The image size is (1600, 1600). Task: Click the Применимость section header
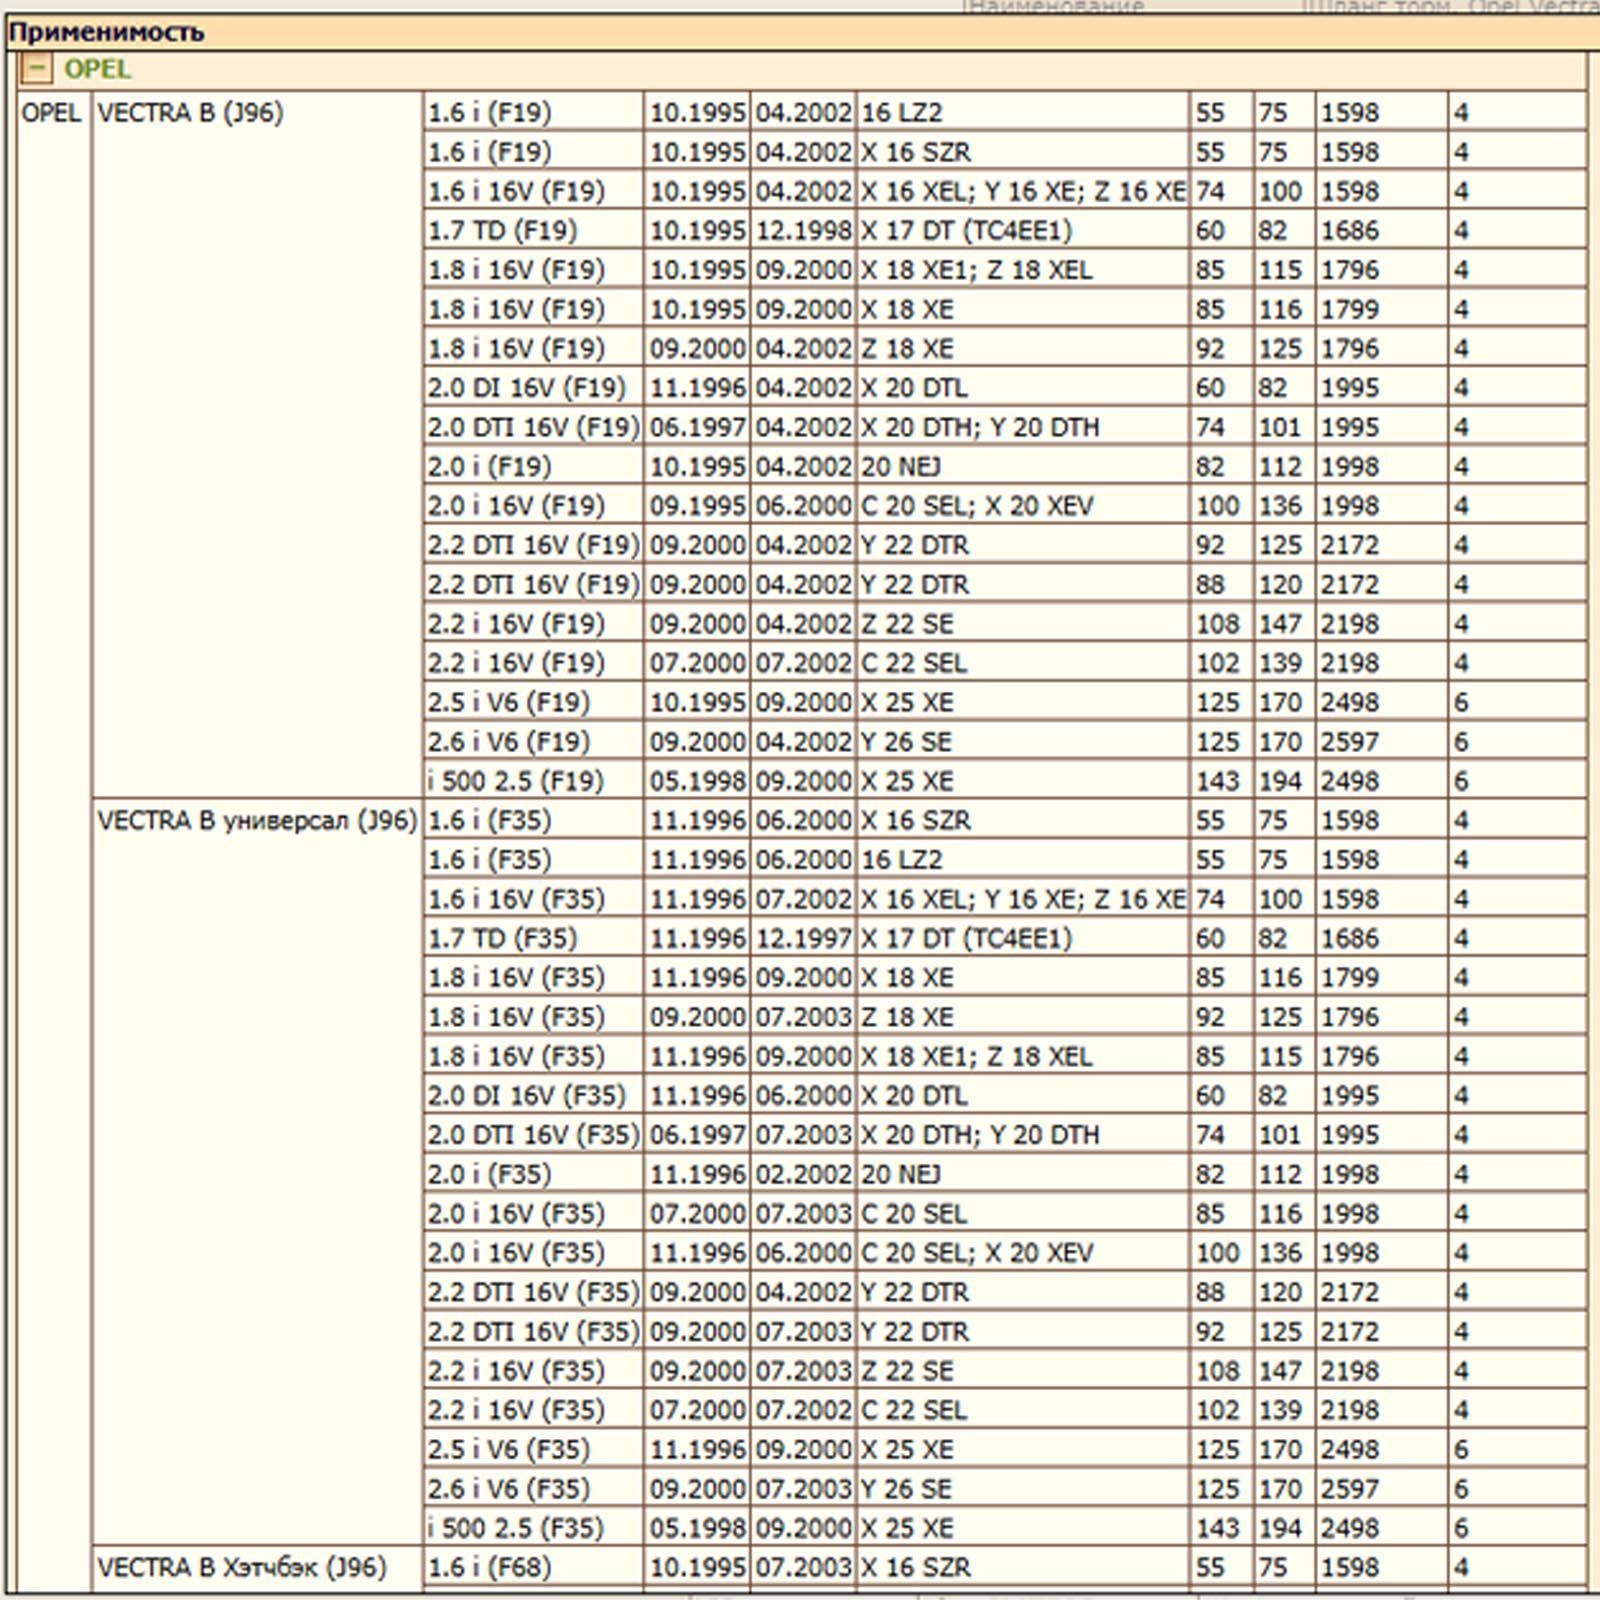[x=107, y=33]
